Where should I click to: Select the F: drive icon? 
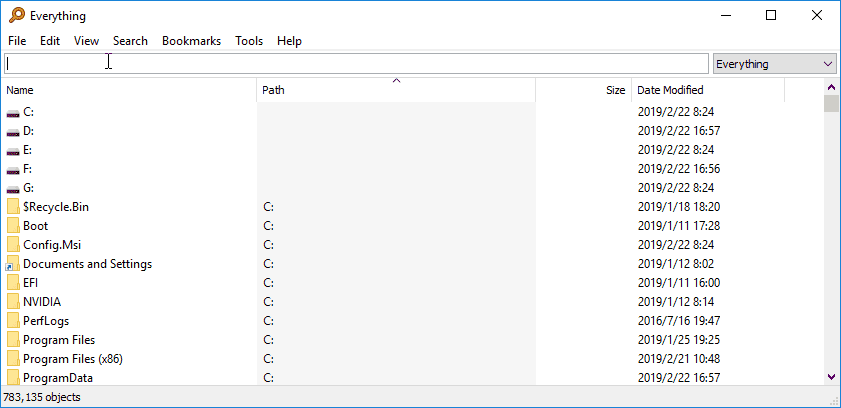pos(13,169)
